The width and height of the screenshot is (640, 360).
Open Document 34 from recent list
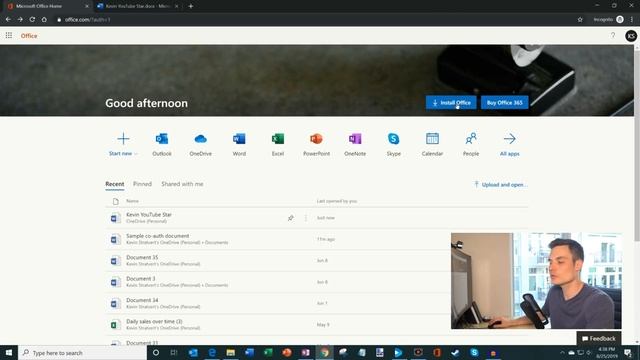click(142, 300)
